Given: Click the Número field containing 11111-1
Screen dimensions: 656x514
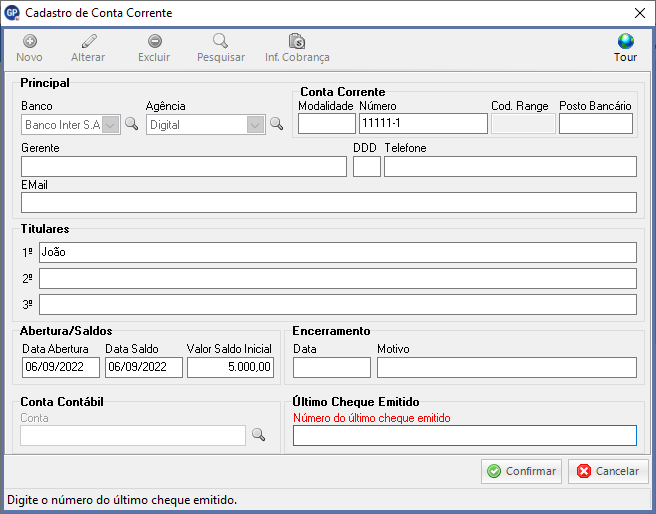Looking at the screenshot, I should [423, 124].
